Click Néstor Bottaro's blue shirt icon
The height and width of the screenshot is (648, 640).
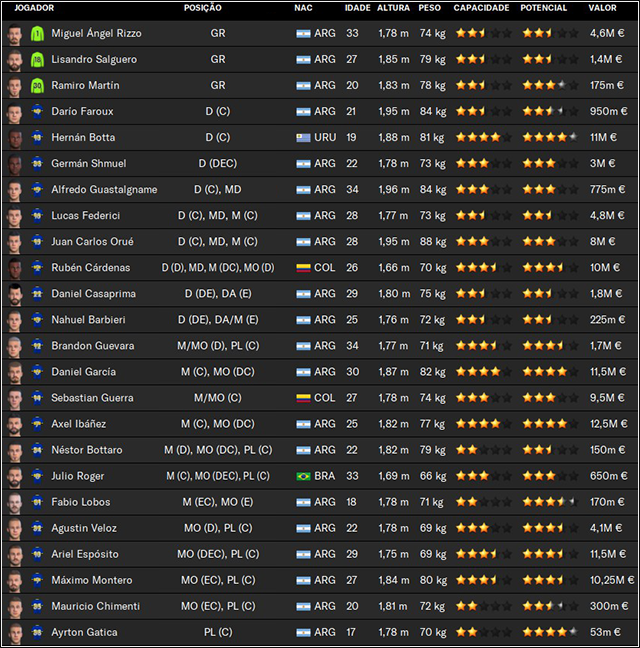click(37, 450)
